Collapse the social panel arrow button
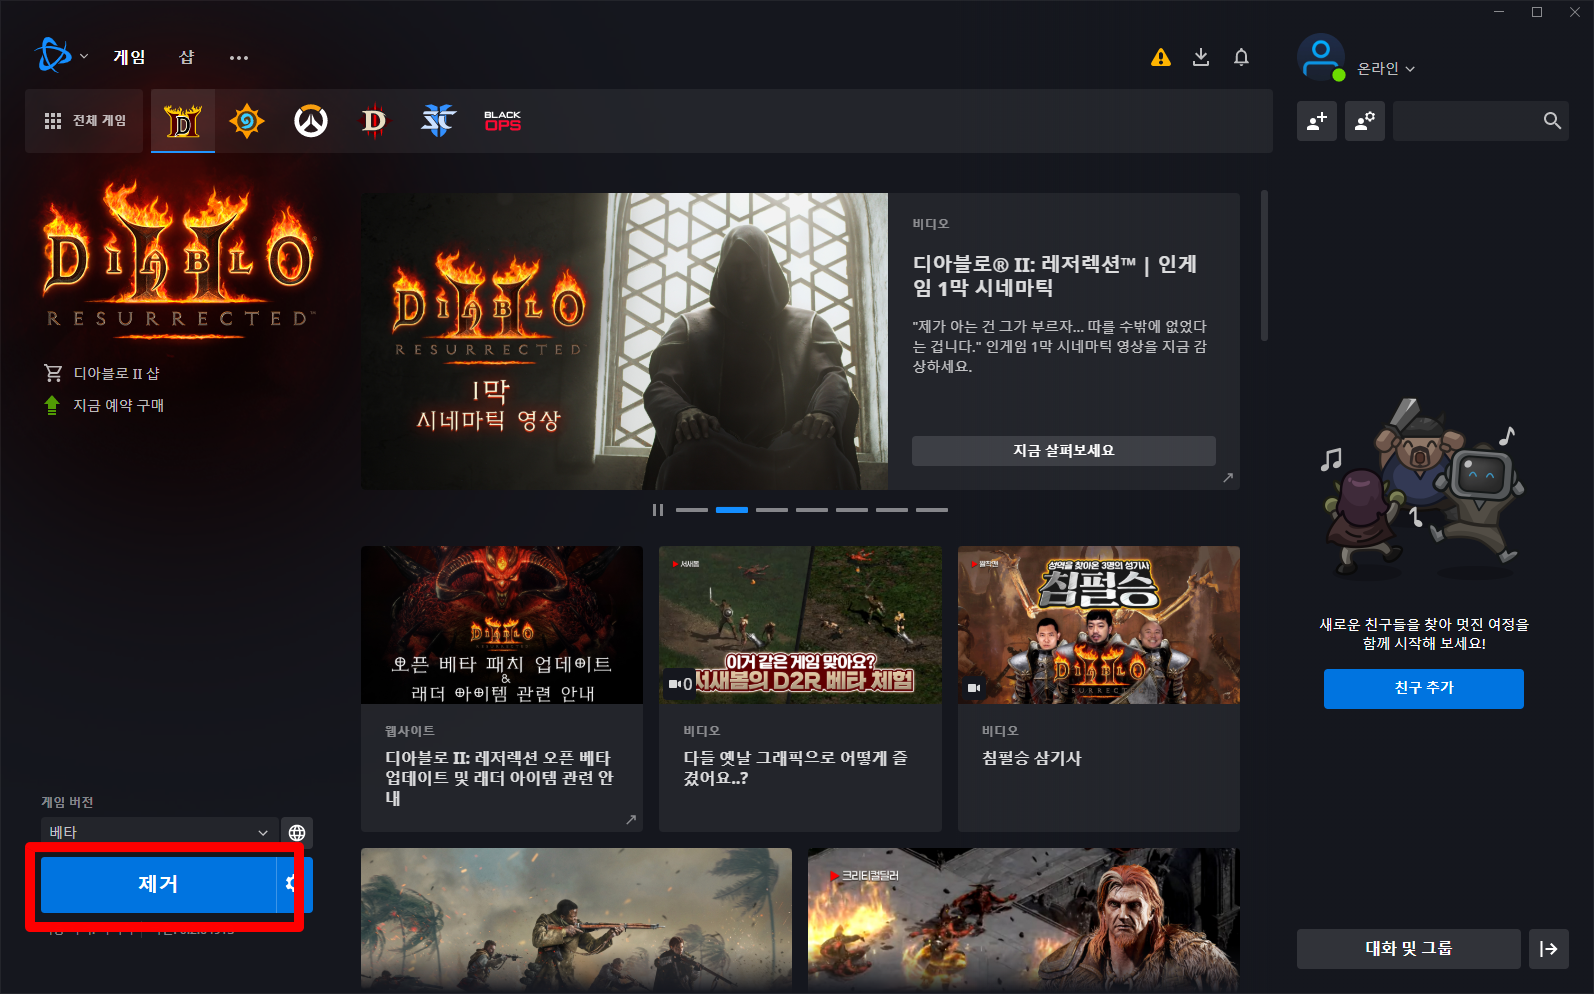The height and width of the screenshot is (994, 1594). tap(1549, 949)
